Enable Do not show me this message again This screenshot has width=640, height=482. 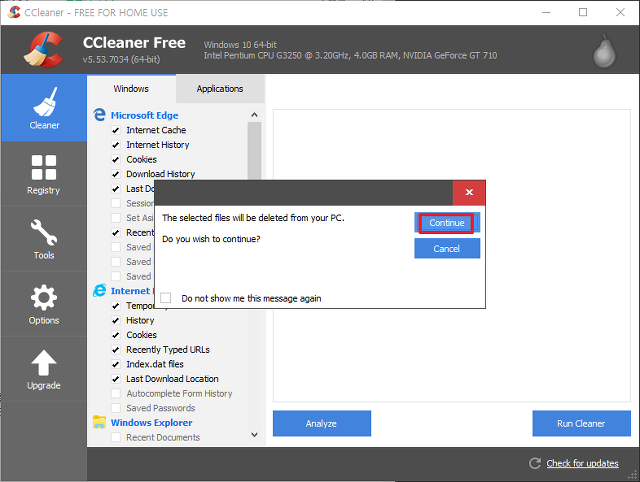166,298
